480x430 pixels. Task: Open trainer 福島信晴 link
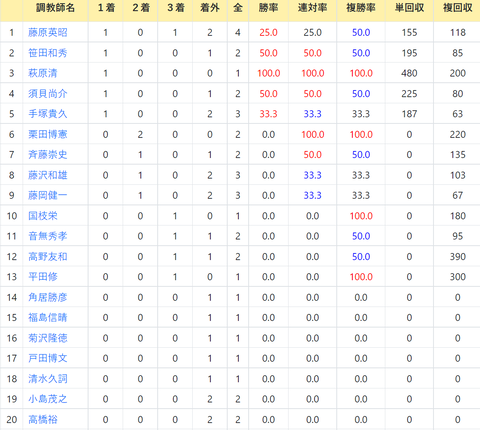(48, 317)
